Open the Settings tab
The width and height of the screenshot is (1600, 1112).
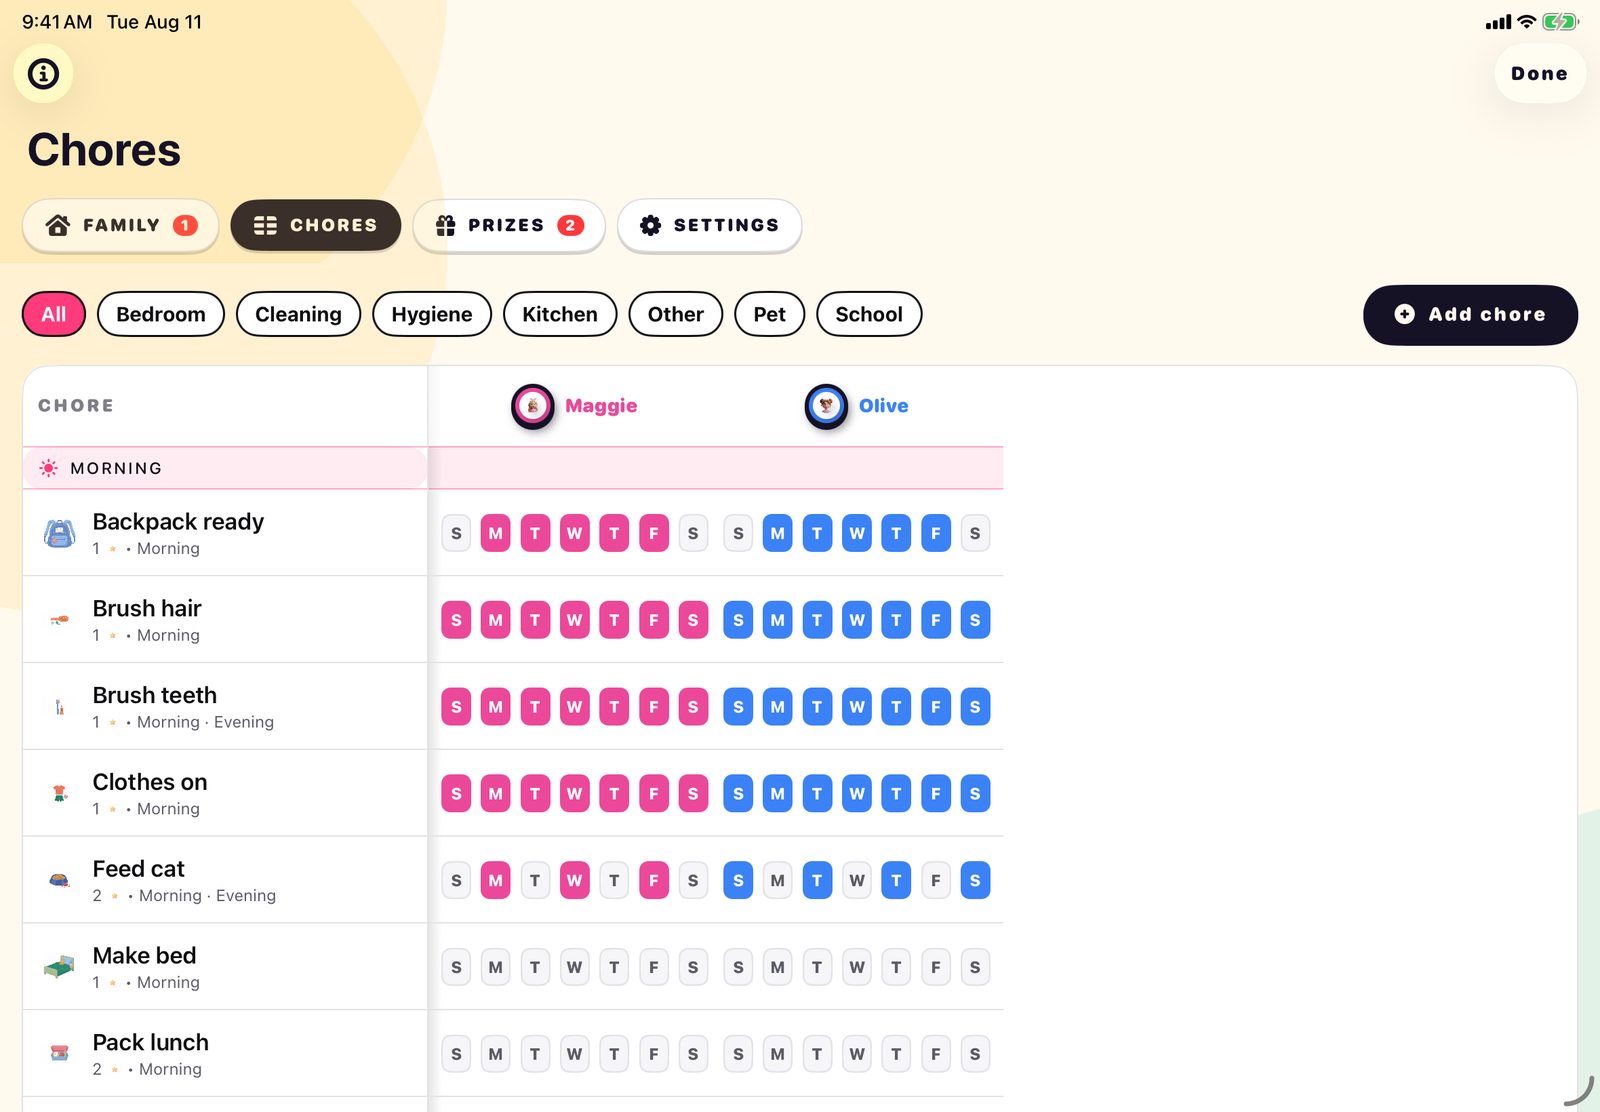[709, 225]
